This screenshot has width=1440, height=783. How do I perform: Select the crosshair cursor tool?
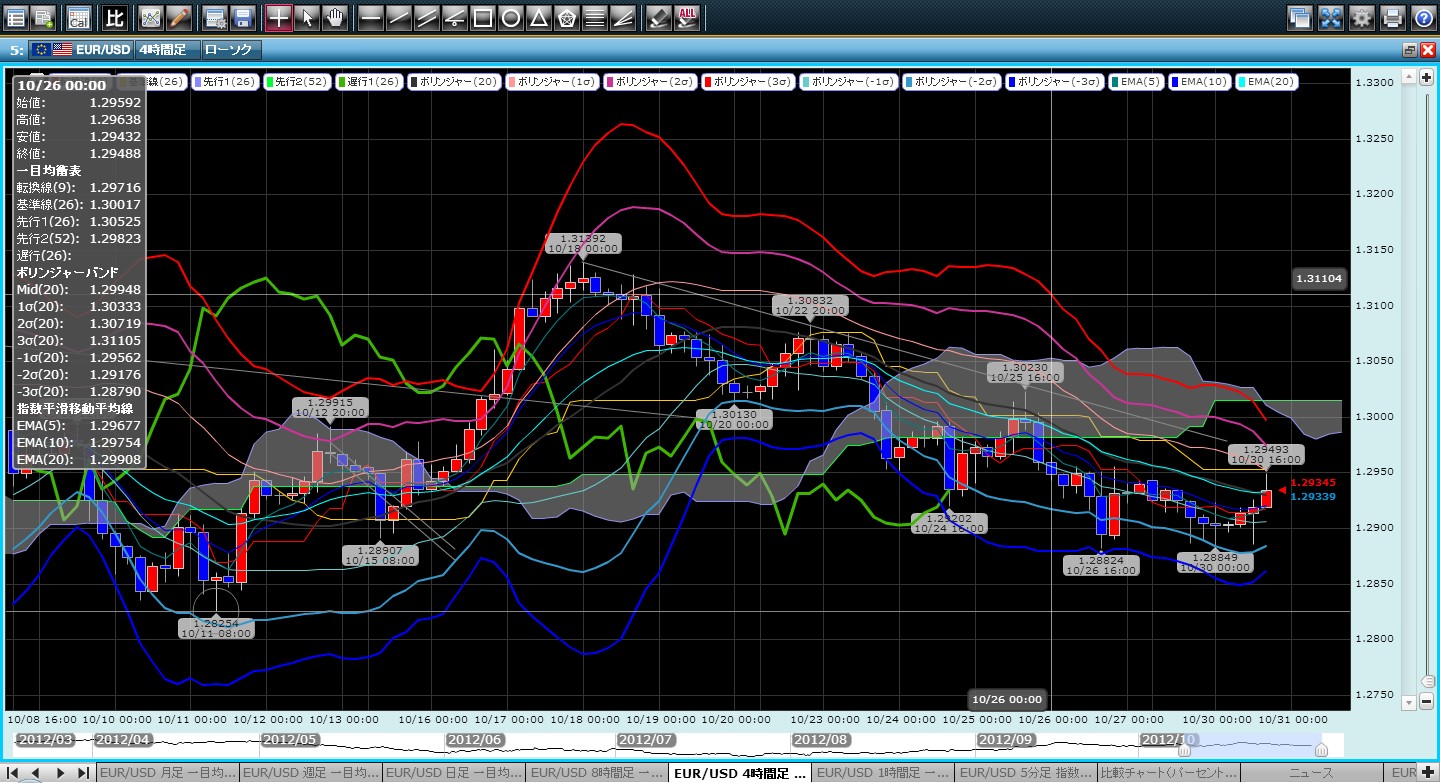[278, 17]
